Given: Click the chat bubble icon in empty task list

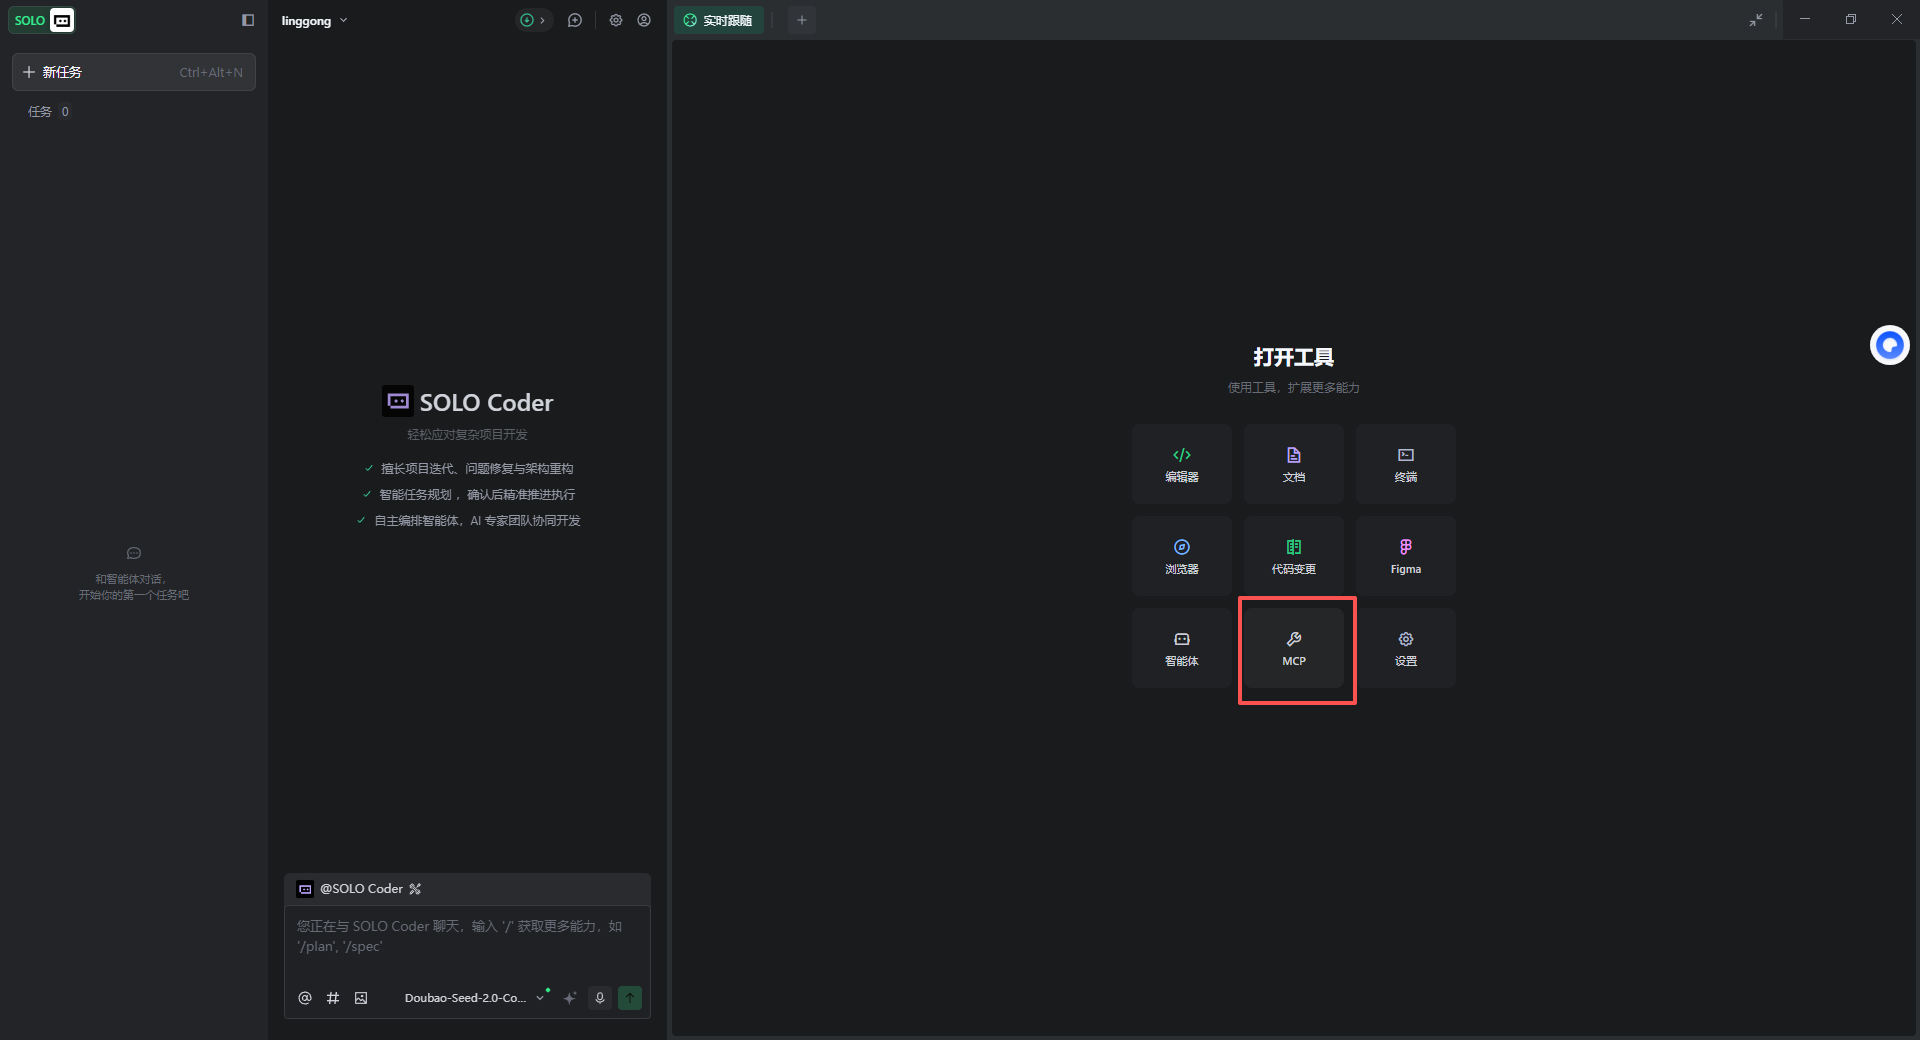Looking at the screenshot, I should coord(134,553).
